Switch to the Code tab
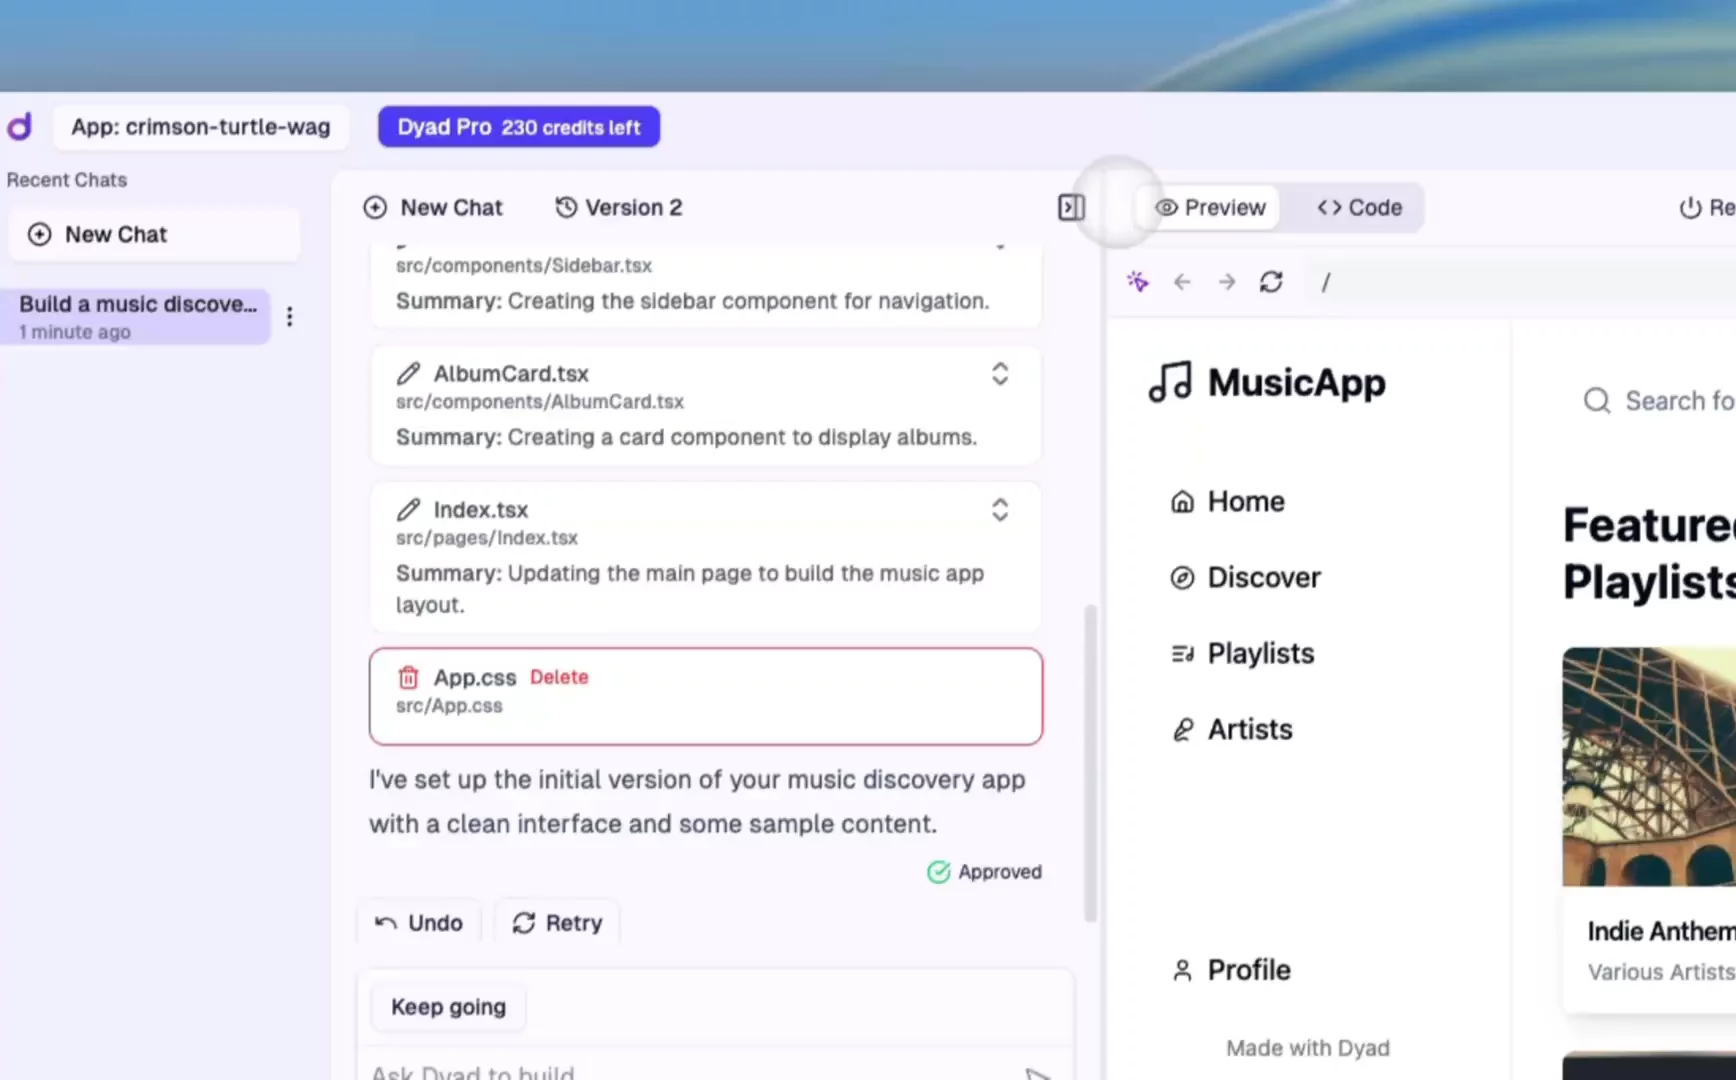The height and width of the screenshot is (1080, 1736). (x=1360, y=207)
